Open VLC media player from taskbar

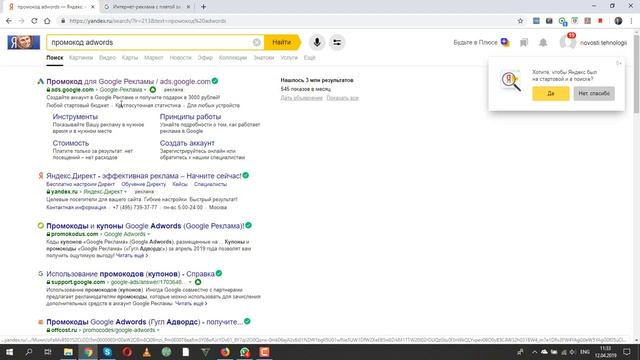pos(147,352)
